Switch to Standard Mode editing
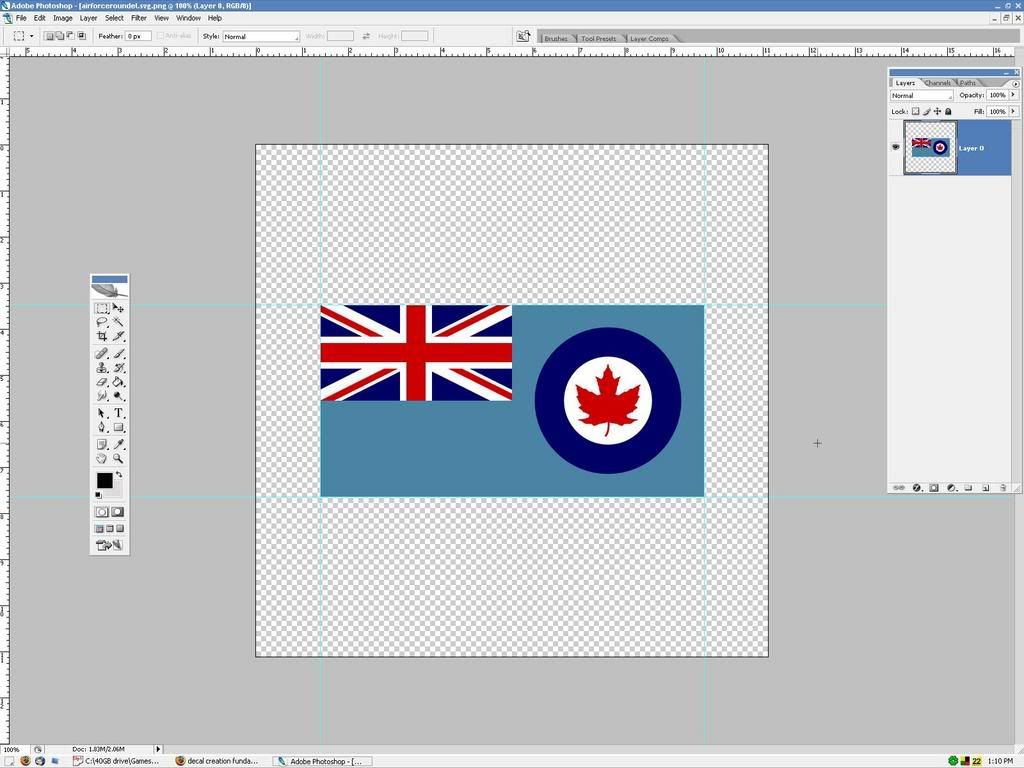 (102, 512)
